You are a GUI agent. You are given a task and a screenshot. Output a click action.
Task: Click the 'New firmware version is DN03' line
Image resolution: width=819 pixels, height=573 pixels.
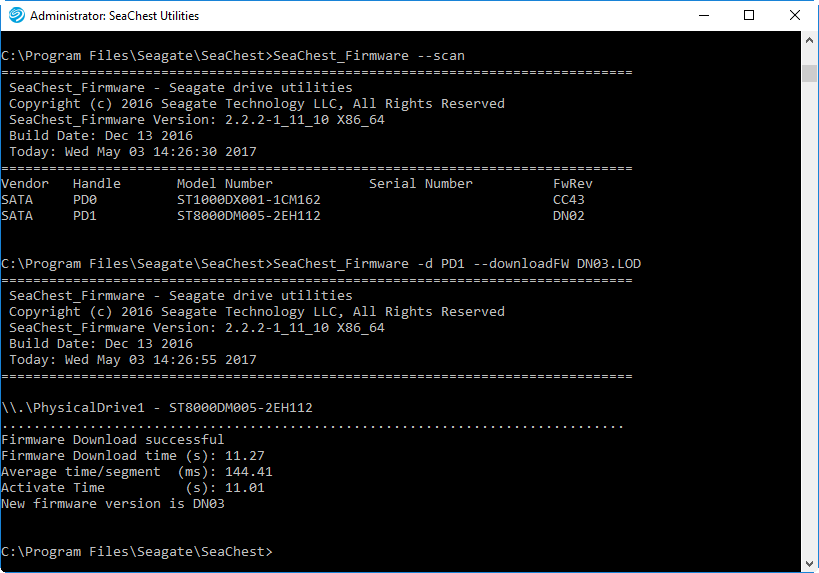(x=113, y=504)
